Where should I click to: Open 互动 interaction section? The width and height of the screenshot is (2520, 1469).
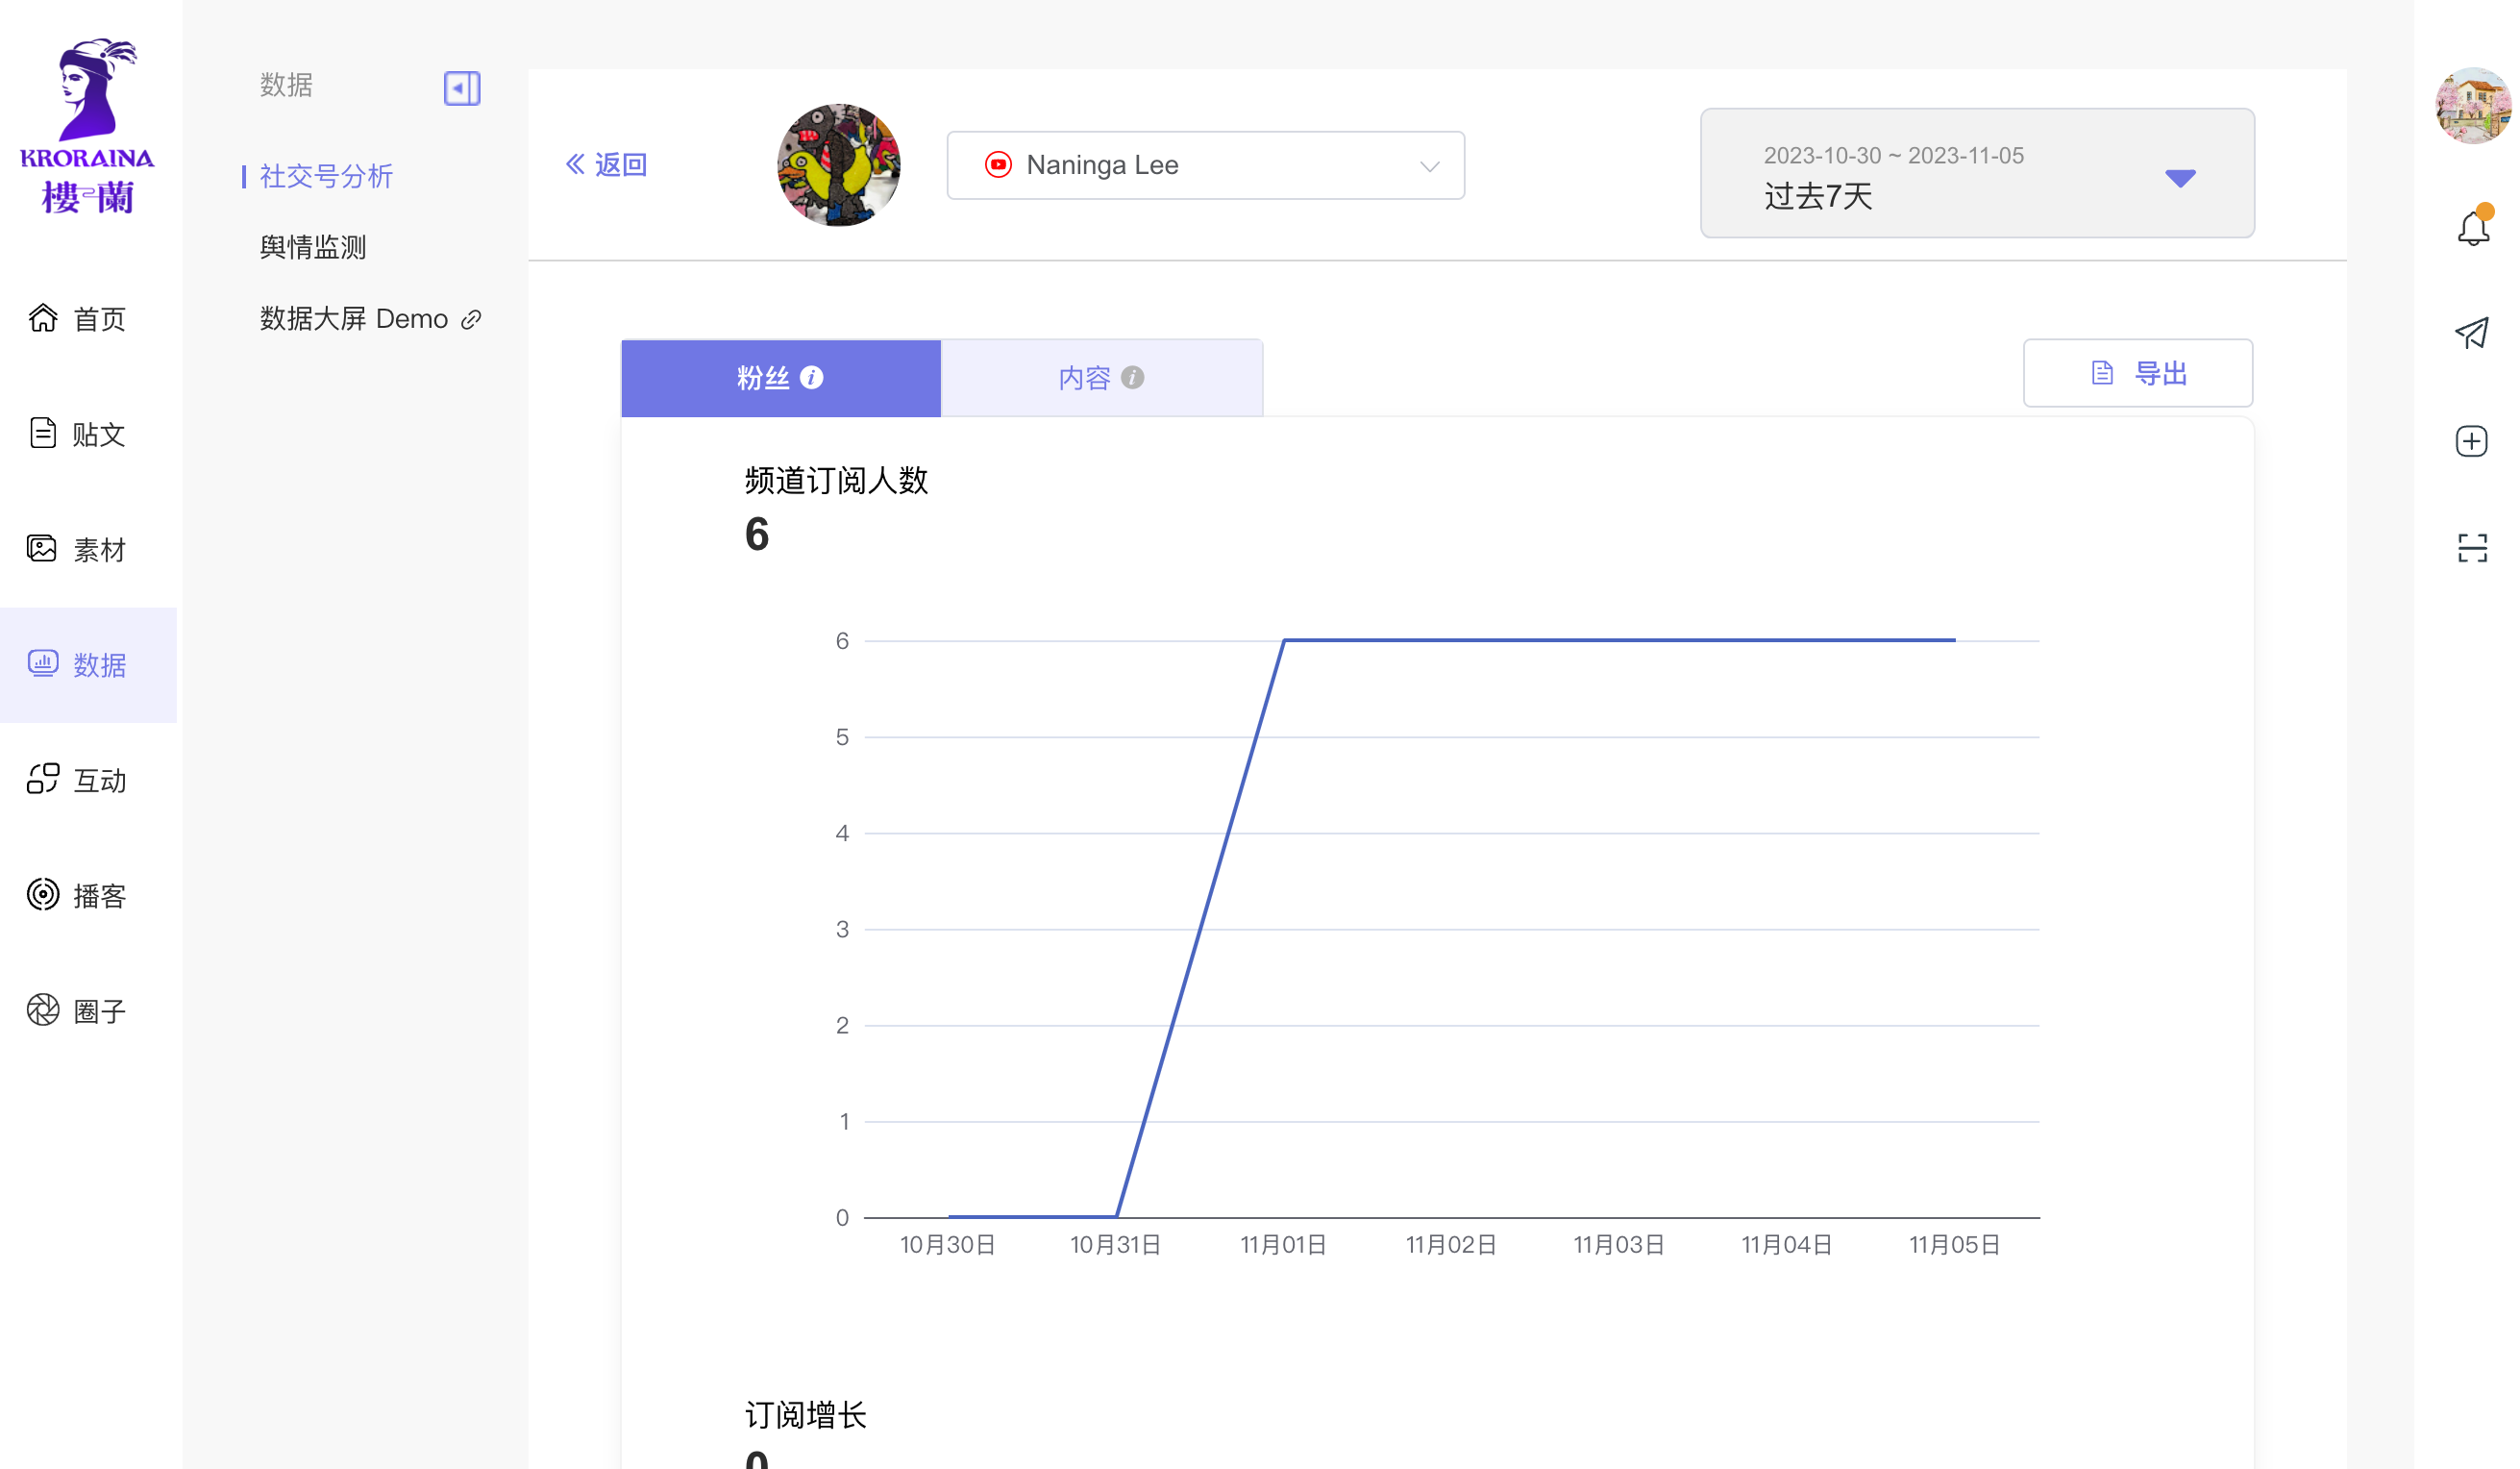click(x=78, y=780)
